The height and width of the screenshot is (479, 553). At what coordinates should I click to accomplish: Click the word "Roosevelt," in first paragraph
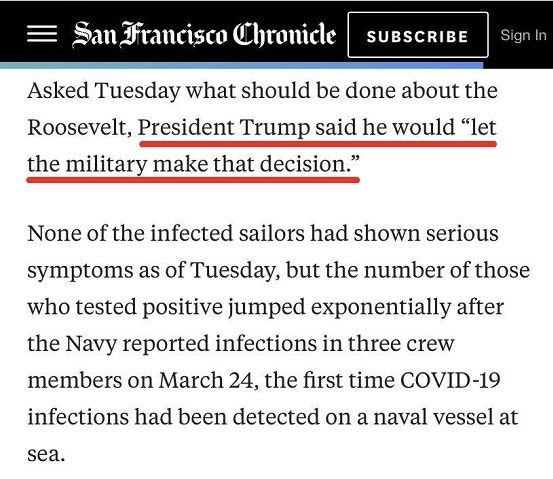(79, 127)
